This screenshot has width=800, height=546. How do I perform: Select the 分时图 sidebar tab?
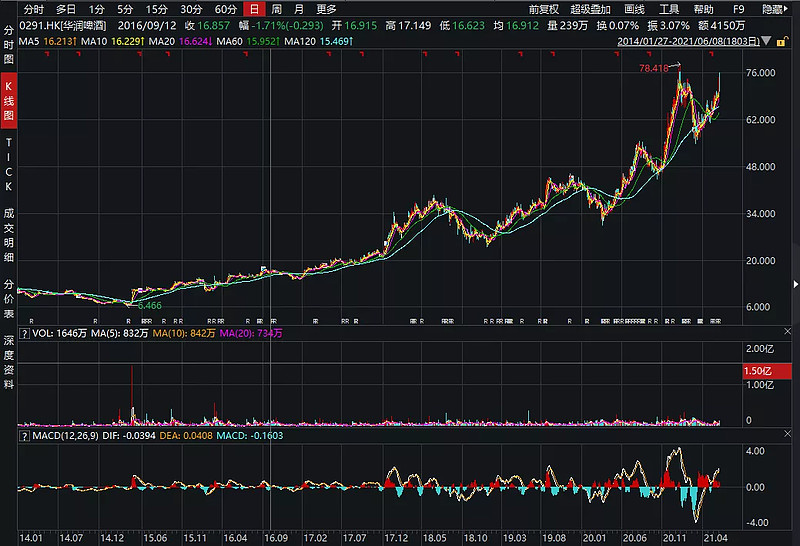coord(8,41)
